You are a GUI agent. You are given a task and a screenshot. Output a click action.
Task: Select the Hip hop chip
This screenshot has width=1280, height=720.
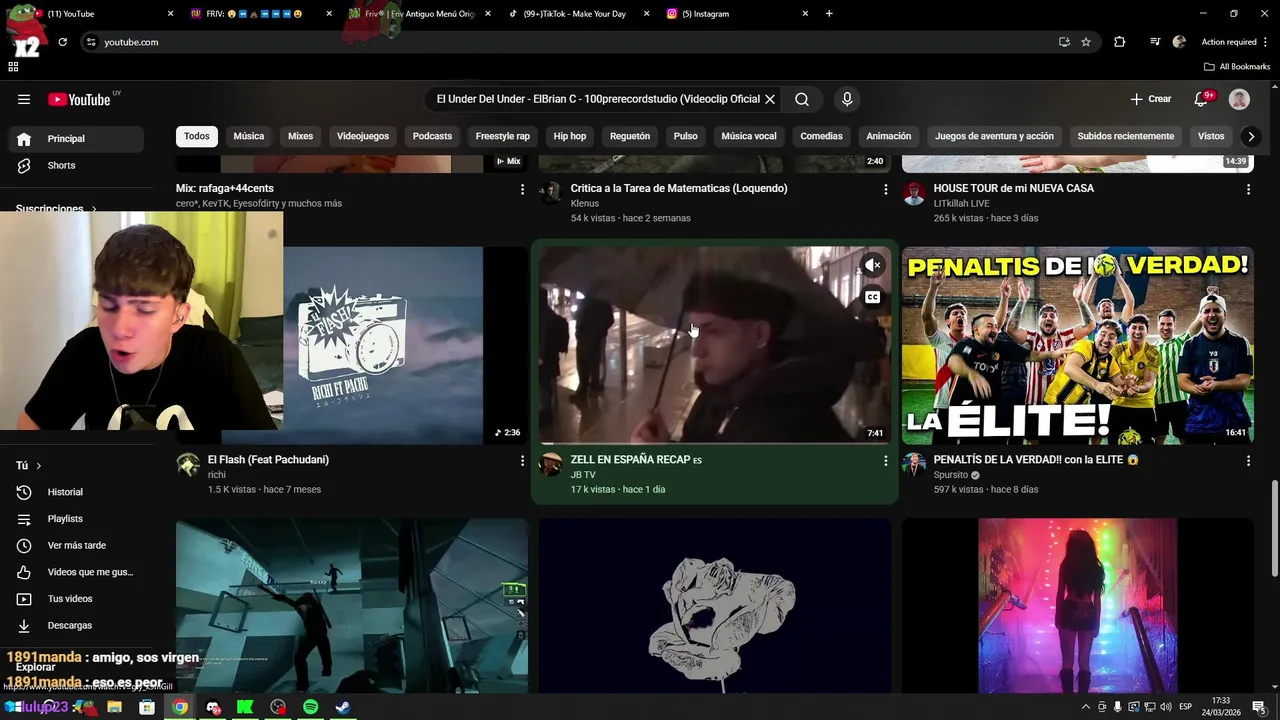(x=570, y=136)
